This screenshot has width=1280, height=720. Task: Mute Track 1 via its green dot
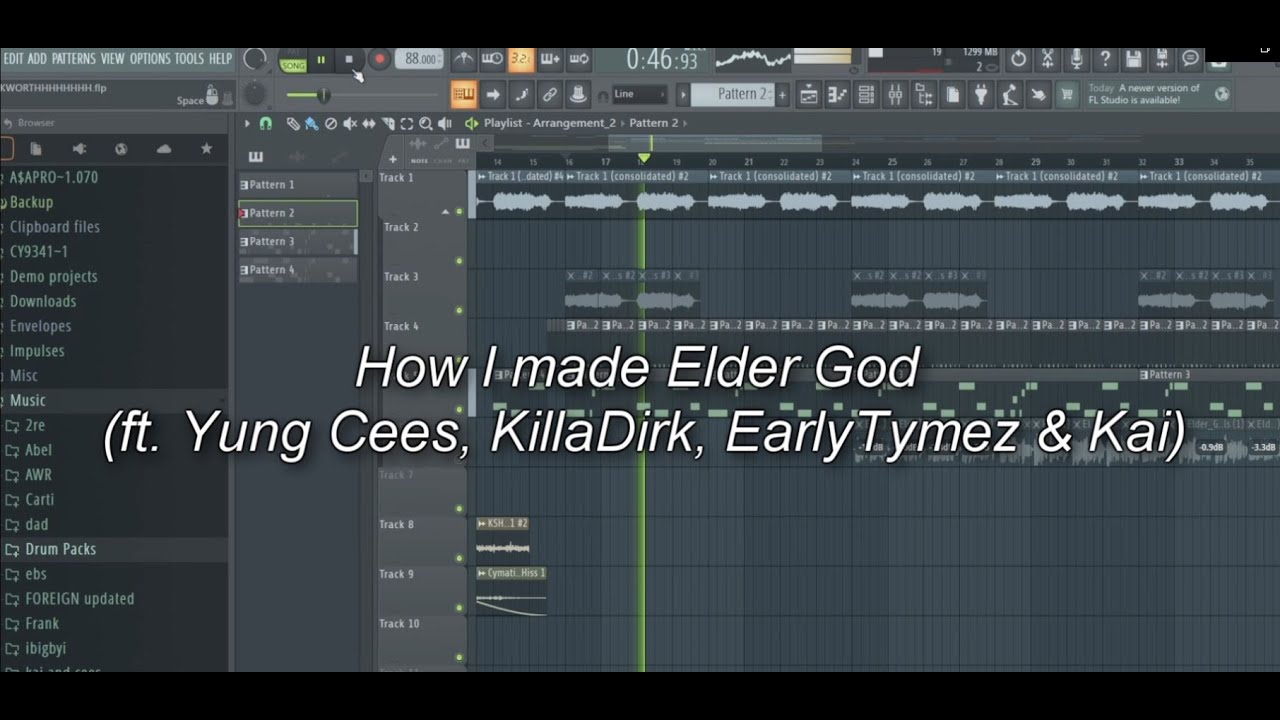pos(459,212)
